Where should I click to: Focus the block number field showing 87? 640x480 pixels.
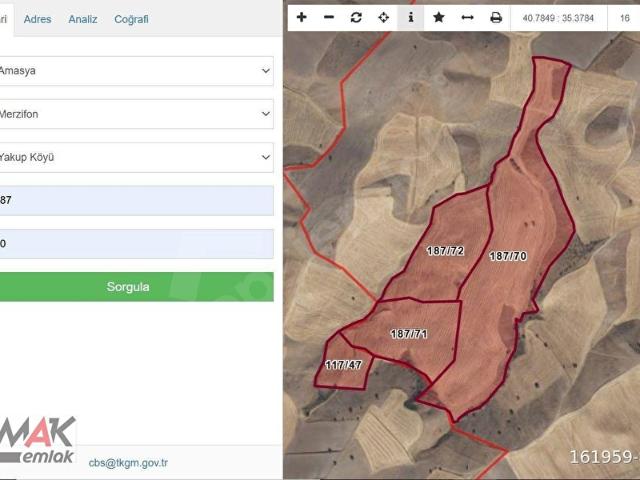pyautogui.click(x=136, y=200)
